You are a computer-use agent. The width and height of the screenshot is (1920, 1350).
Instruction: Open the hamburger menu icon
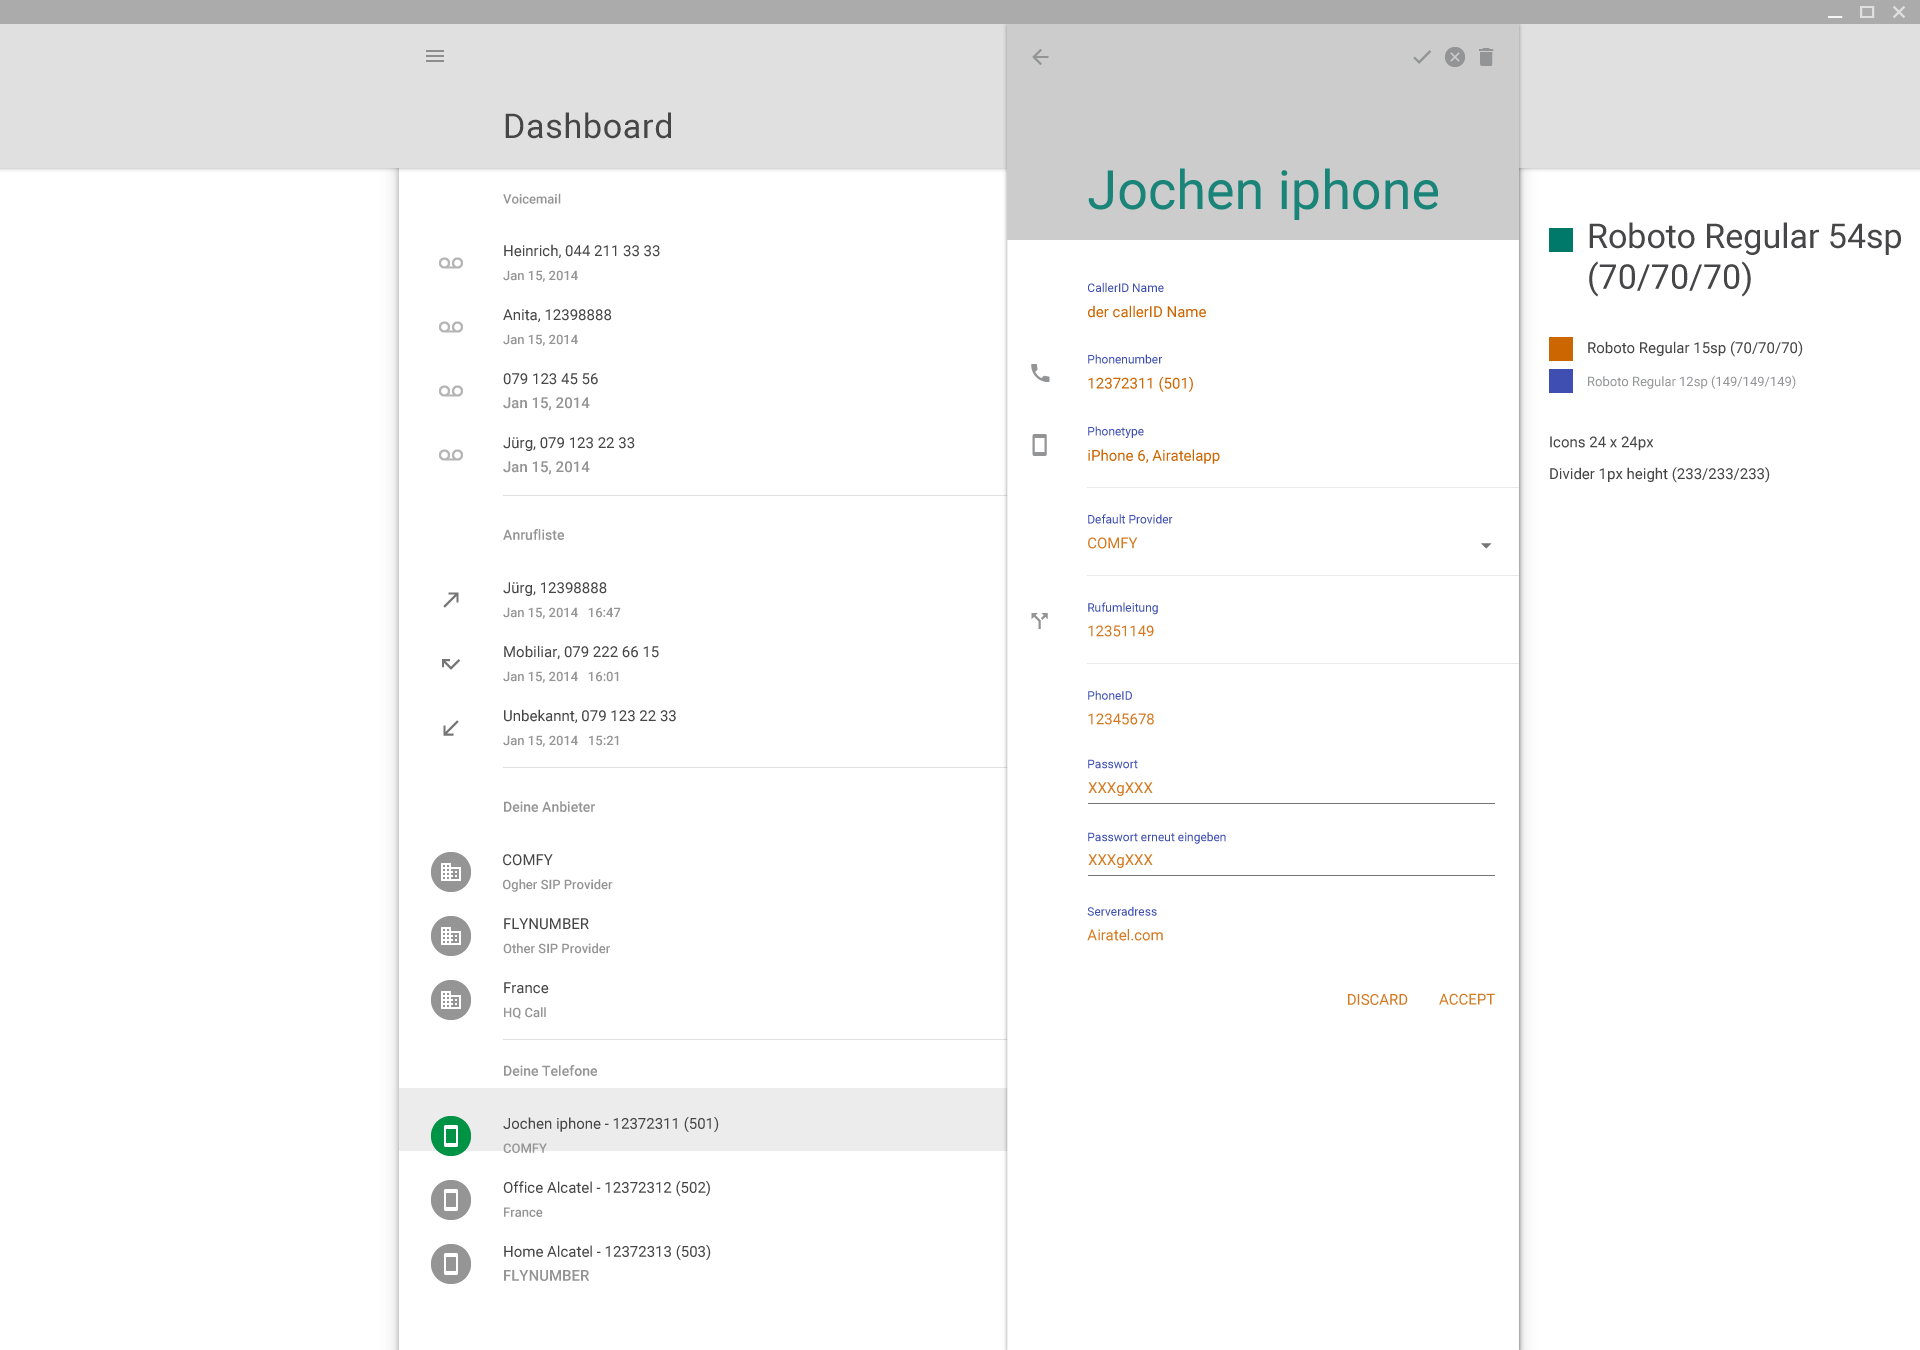[x=435, y=56]
